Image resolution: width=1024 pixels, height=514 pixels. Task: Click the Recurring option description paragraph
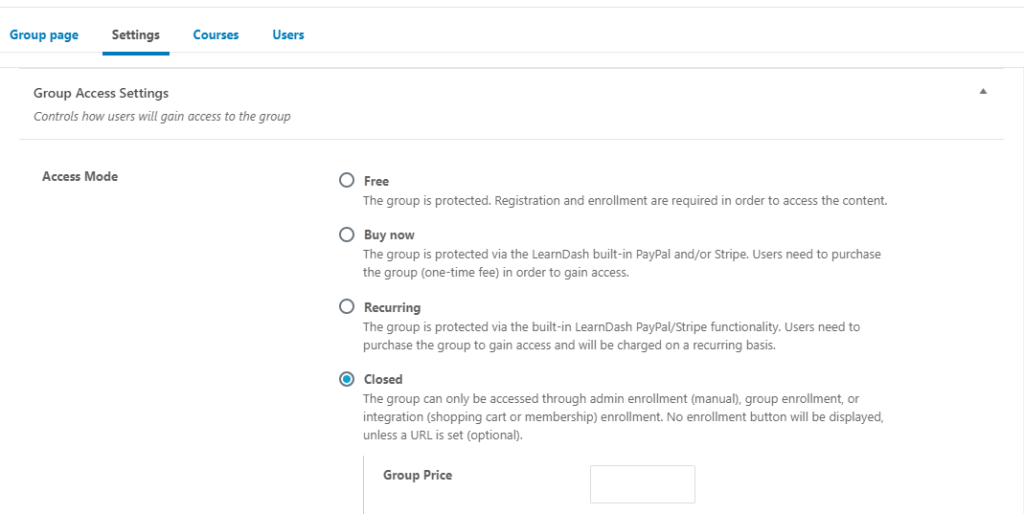coord(611,336)
